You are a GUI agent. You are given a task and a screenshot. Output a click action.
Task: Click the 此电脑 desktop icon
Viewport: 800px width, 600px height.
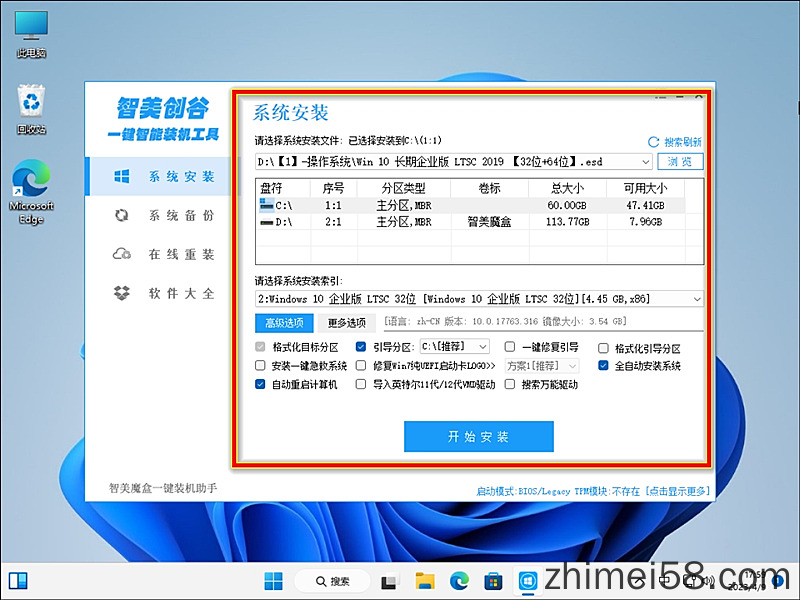[31, 35]
